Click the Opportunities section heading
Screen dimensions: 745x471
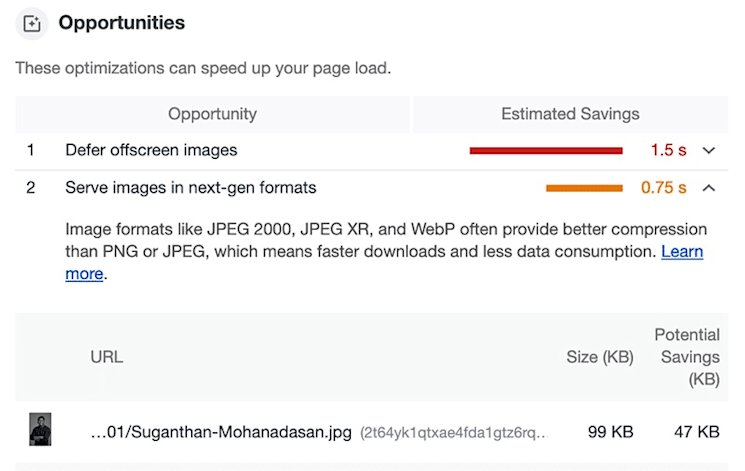tap(122, 23)
